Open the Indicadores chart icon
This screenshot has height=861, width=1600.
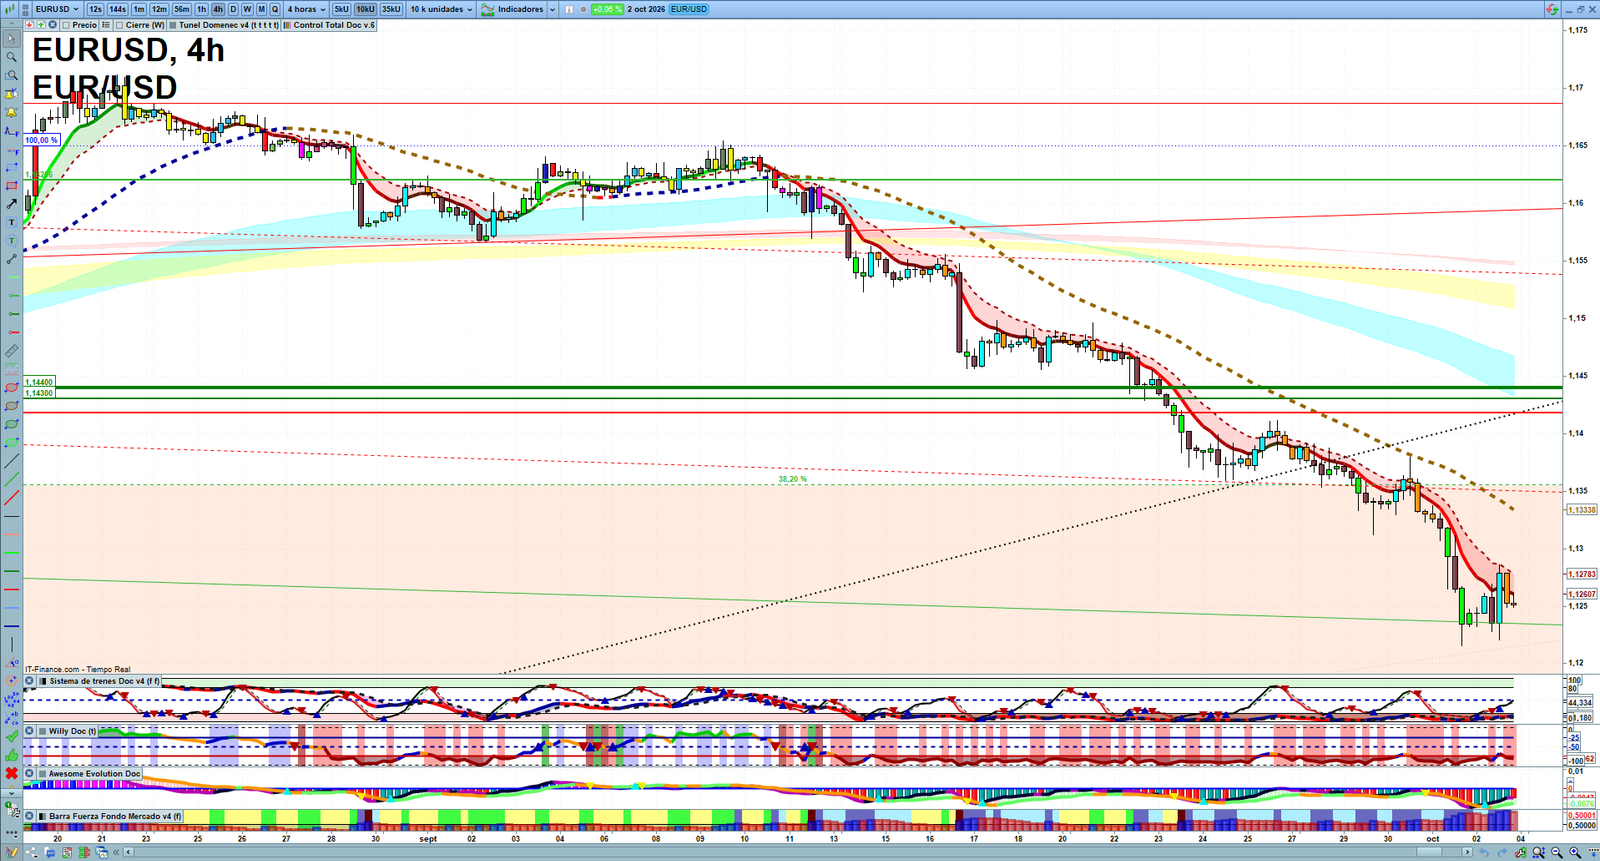(x=488, y=9)
